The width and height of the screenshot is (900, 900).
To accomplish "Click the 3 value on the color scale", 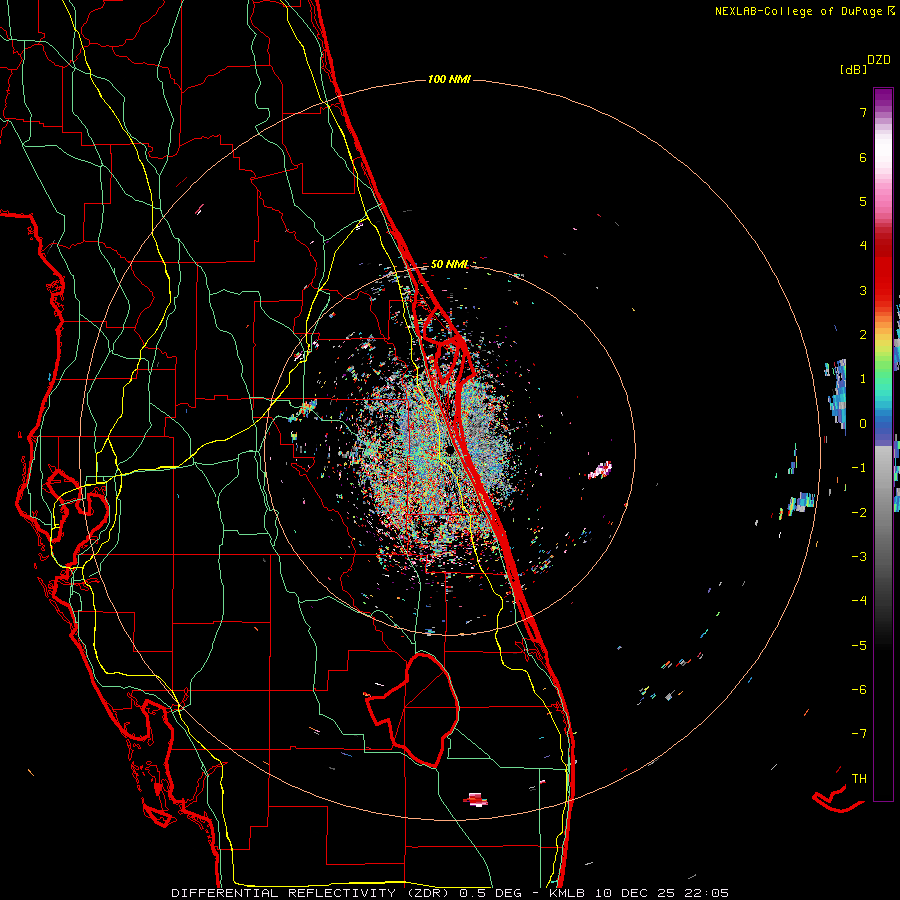I will (863, 290).
